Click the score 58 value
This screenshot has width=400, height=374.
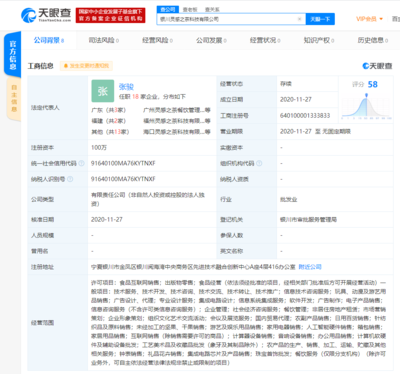(x=372, y=84)
